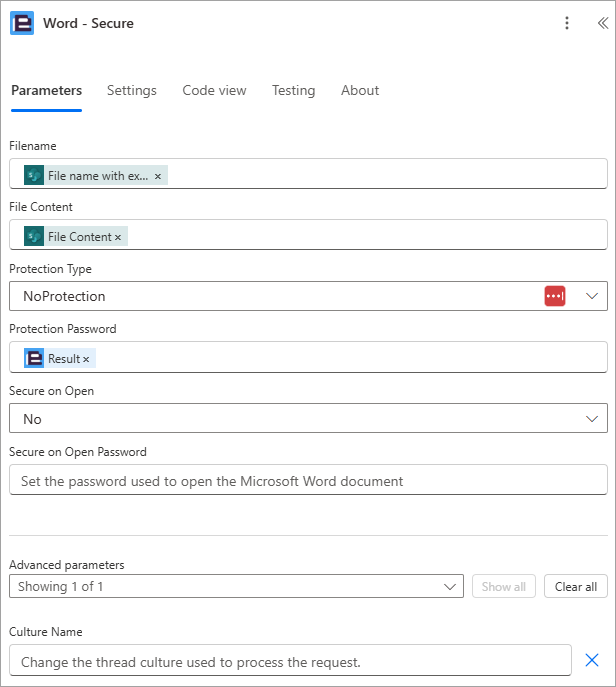Switch to the Settings tab
This screenshot has width=616, height=687.
[131, 90]
